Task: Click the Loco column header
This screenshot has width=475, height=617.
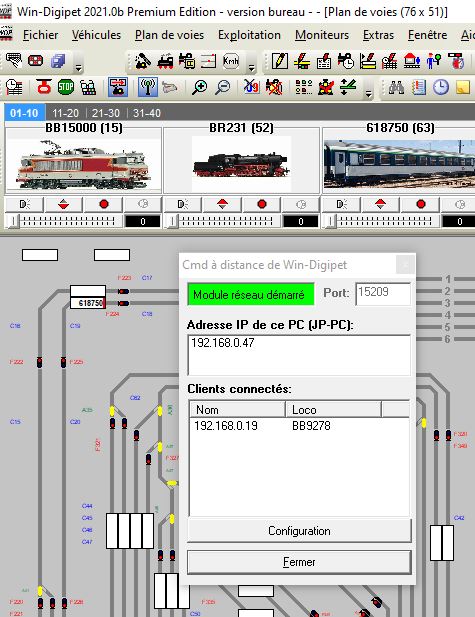Action: (x=333, y=410)
